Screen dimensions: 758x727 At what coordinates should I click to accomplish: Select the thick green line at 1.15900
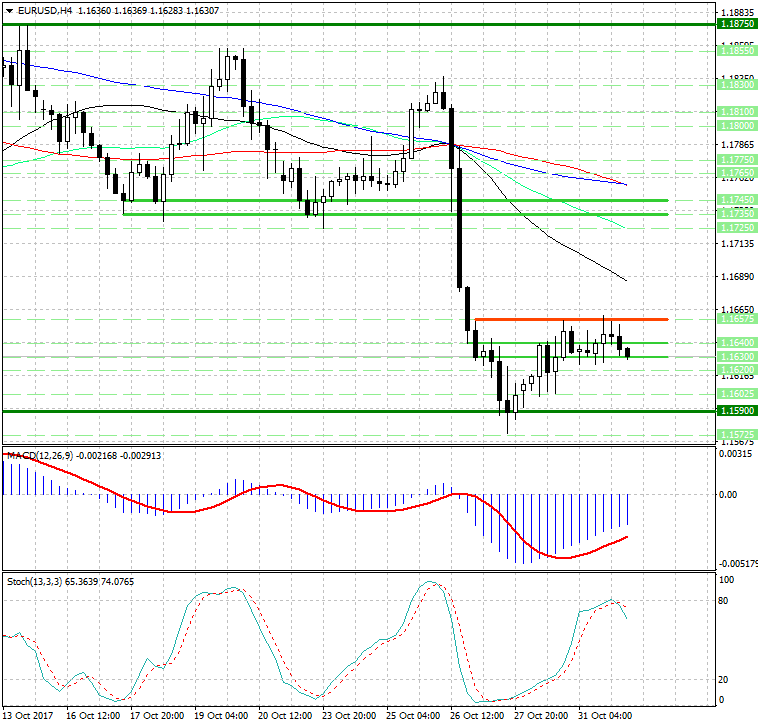click(x=300, y=411)
